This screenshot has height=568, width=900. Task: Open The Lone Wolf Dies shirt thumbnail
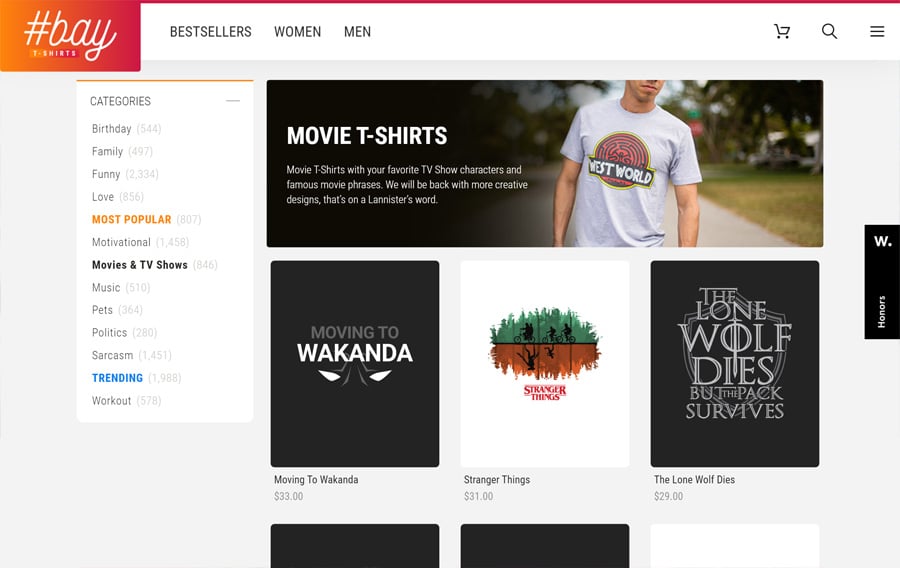coord(735,364)
